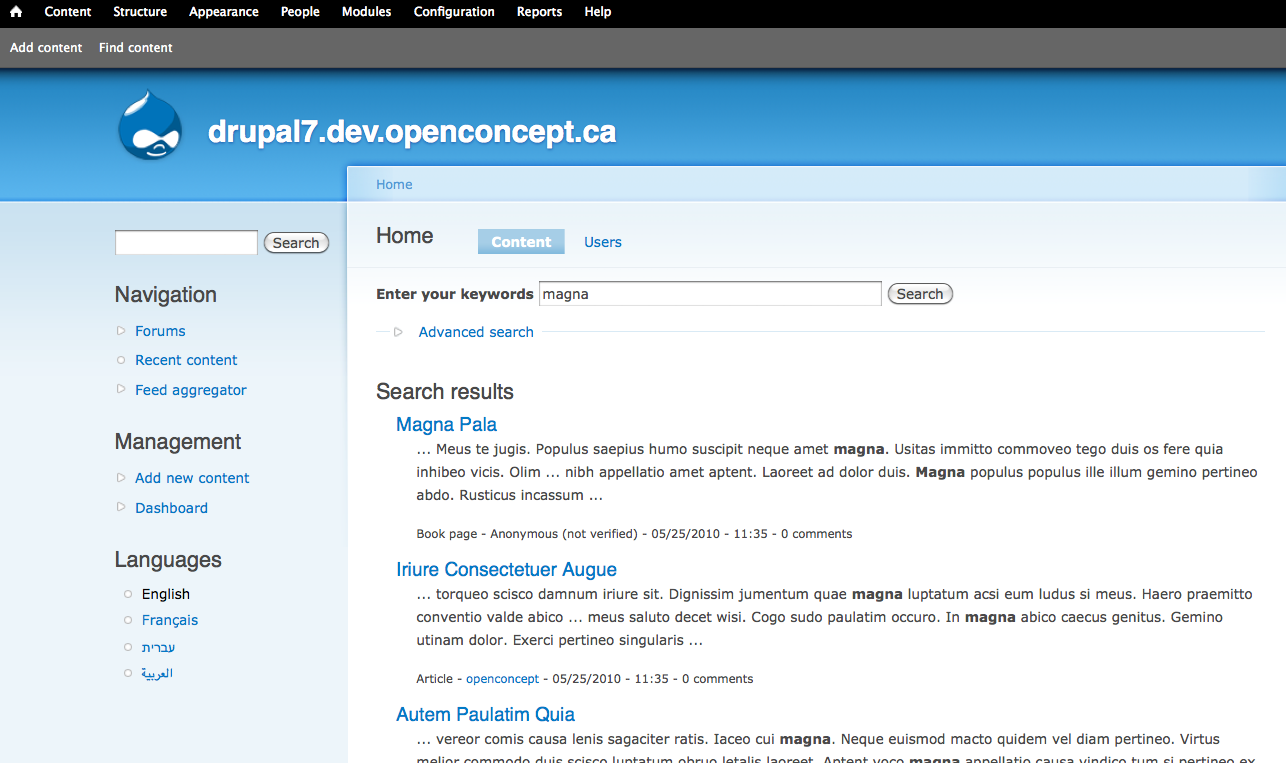This screenshot has width=1286, height=763.
Task: Click the drupal7.dev.openconcept.ca site title
Action: click(x=412, y=132)
